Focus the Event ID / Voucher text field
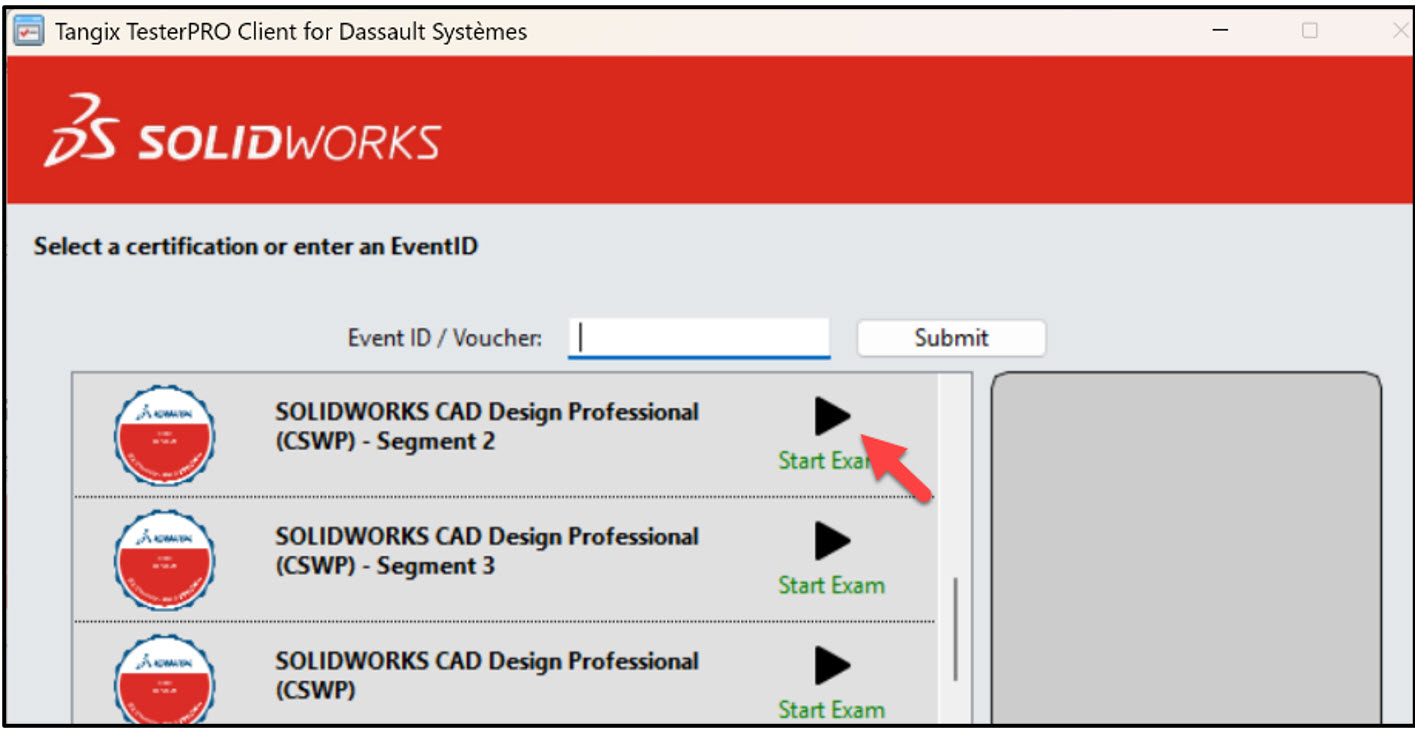1415x729 pixels. (698, 338)
